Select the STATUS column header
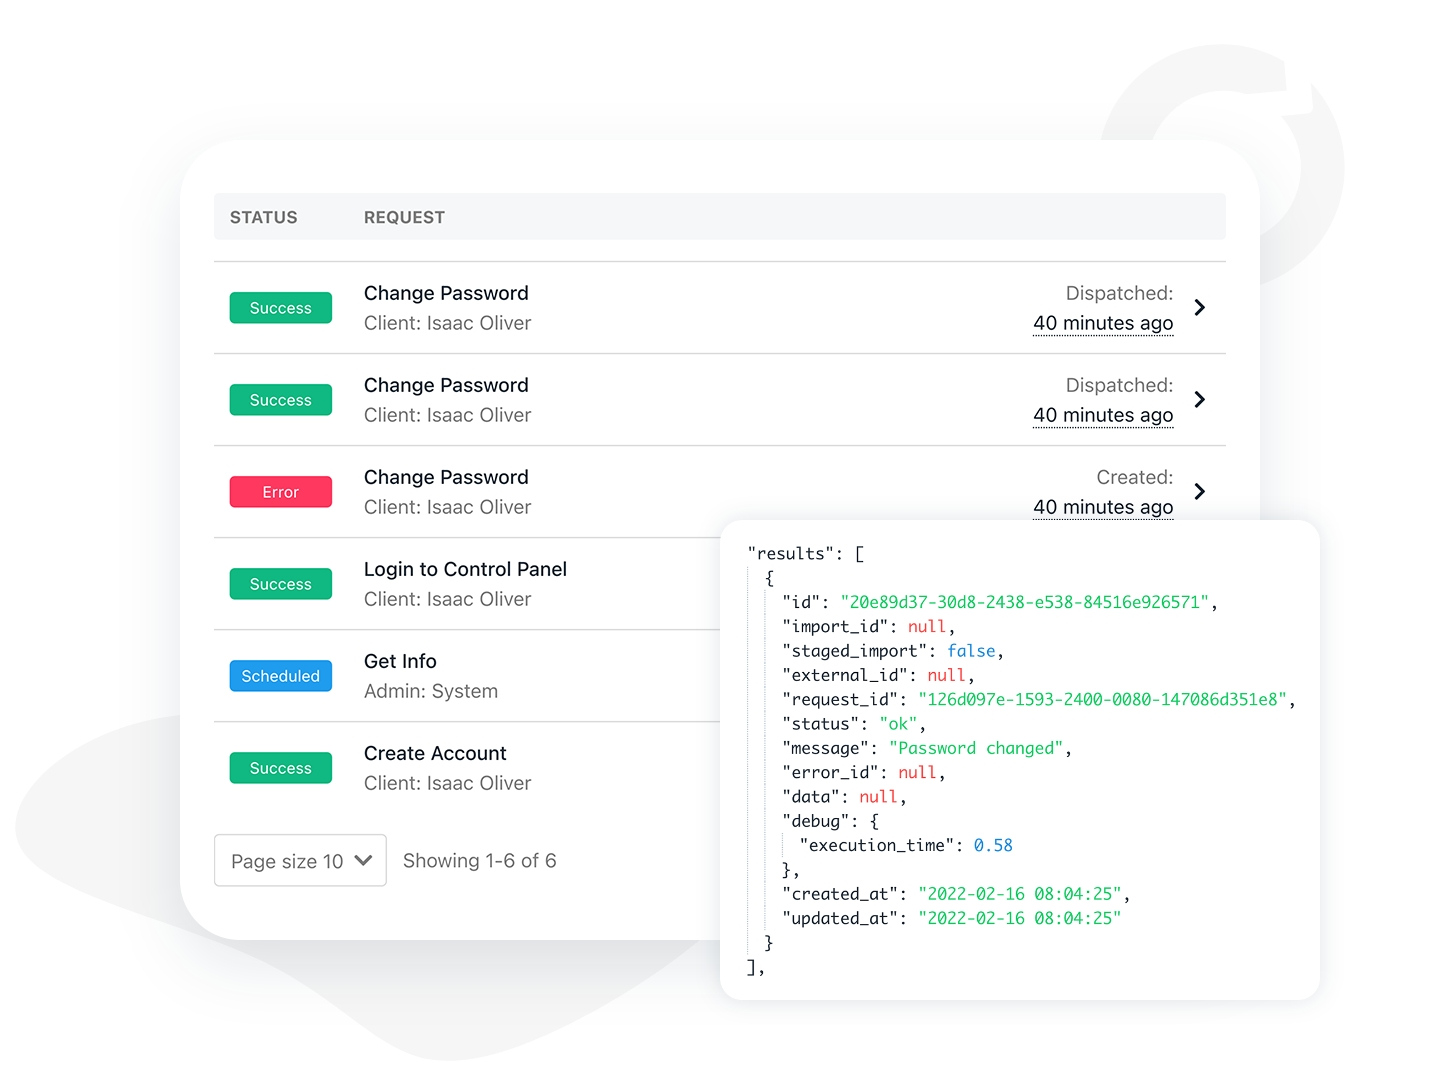Viewport: 1440px width, 1080px height. point(265,217)
